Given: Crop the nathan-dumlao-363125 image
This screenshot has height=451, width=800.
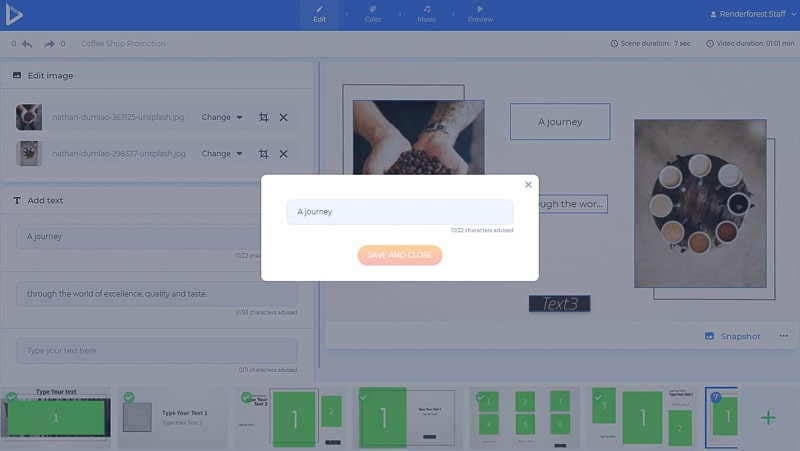Looking at the screenshot, I should click(x=263, y=117).
